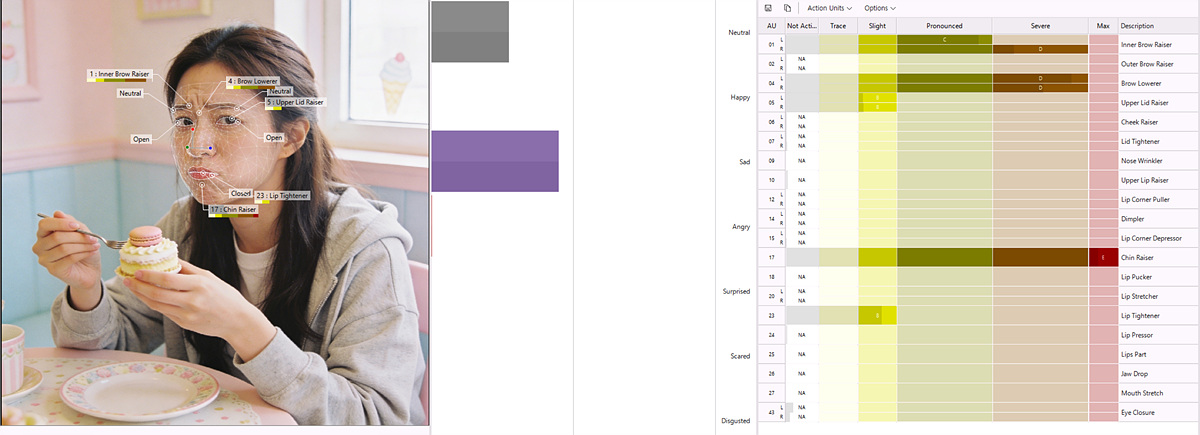Select the Chin Raiser row's red Max cell
This screenshot has width=1200, height=435.
(x=1103, y=257)
